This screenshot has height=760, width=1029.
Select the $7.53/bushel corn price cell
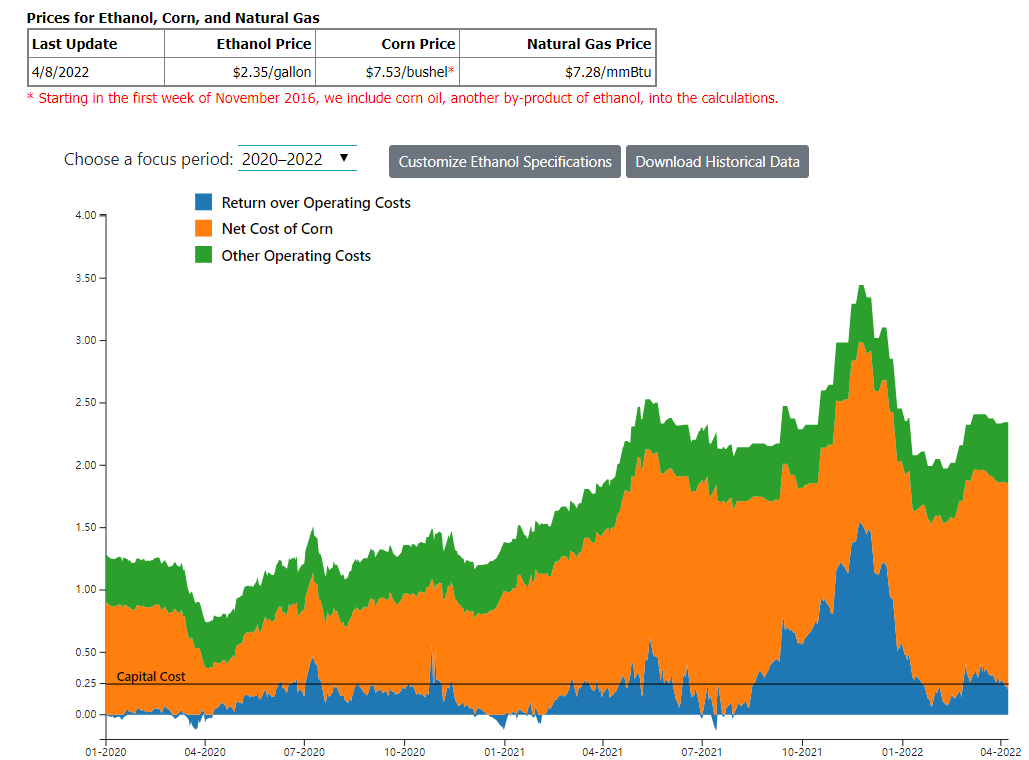[410, 72]
